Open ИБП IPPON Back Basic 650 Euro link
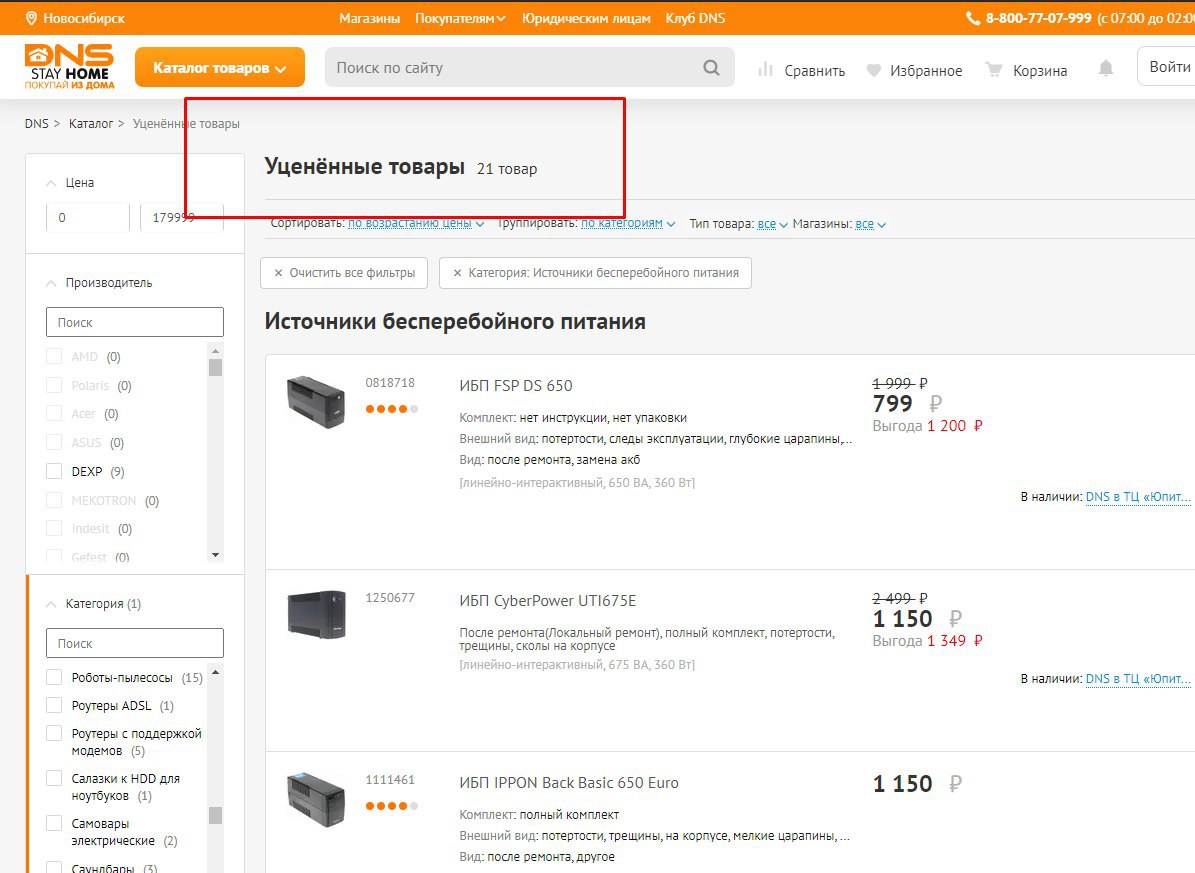1195x873 pixels. tap(569, 783)
